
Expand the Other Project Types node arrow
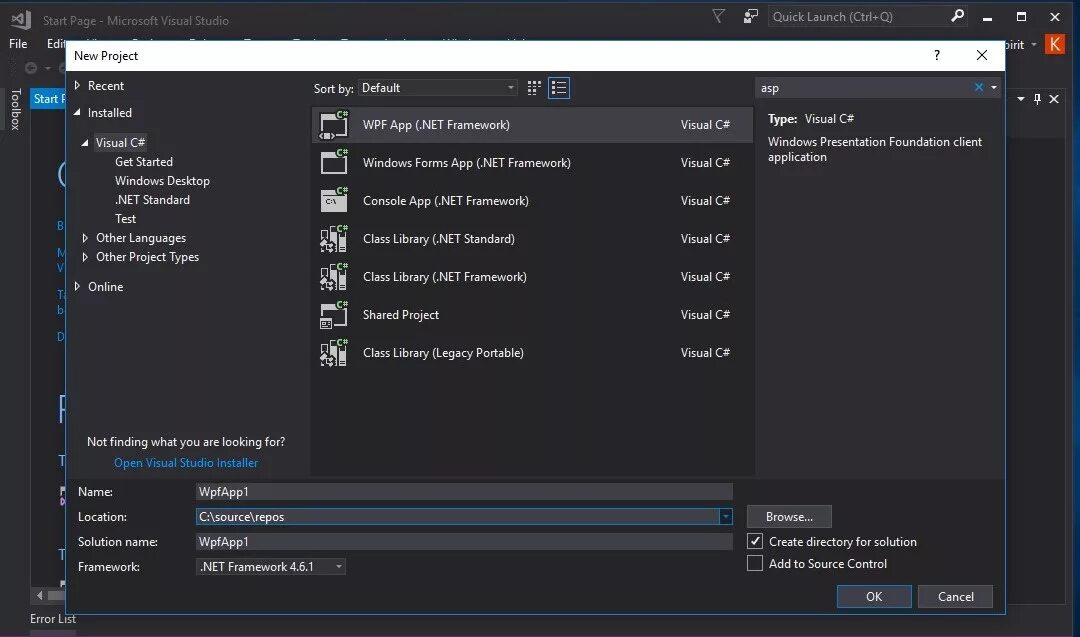coord(85,257)
